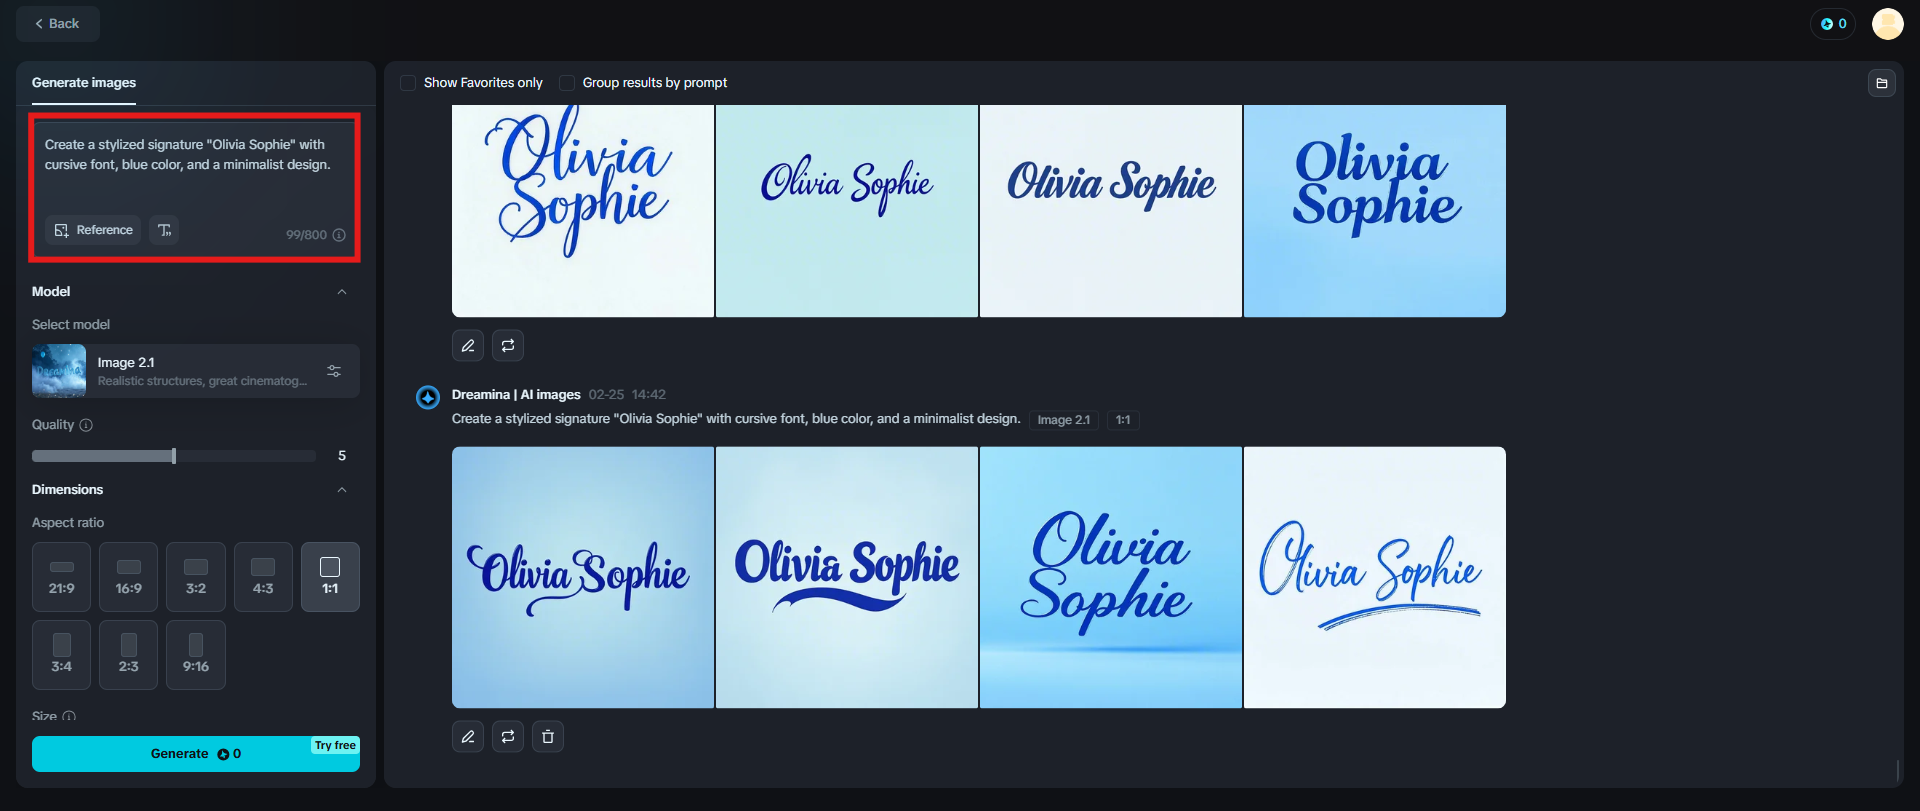
Task: Open the credits counter showing 0
Action: tap(1833, 24)
